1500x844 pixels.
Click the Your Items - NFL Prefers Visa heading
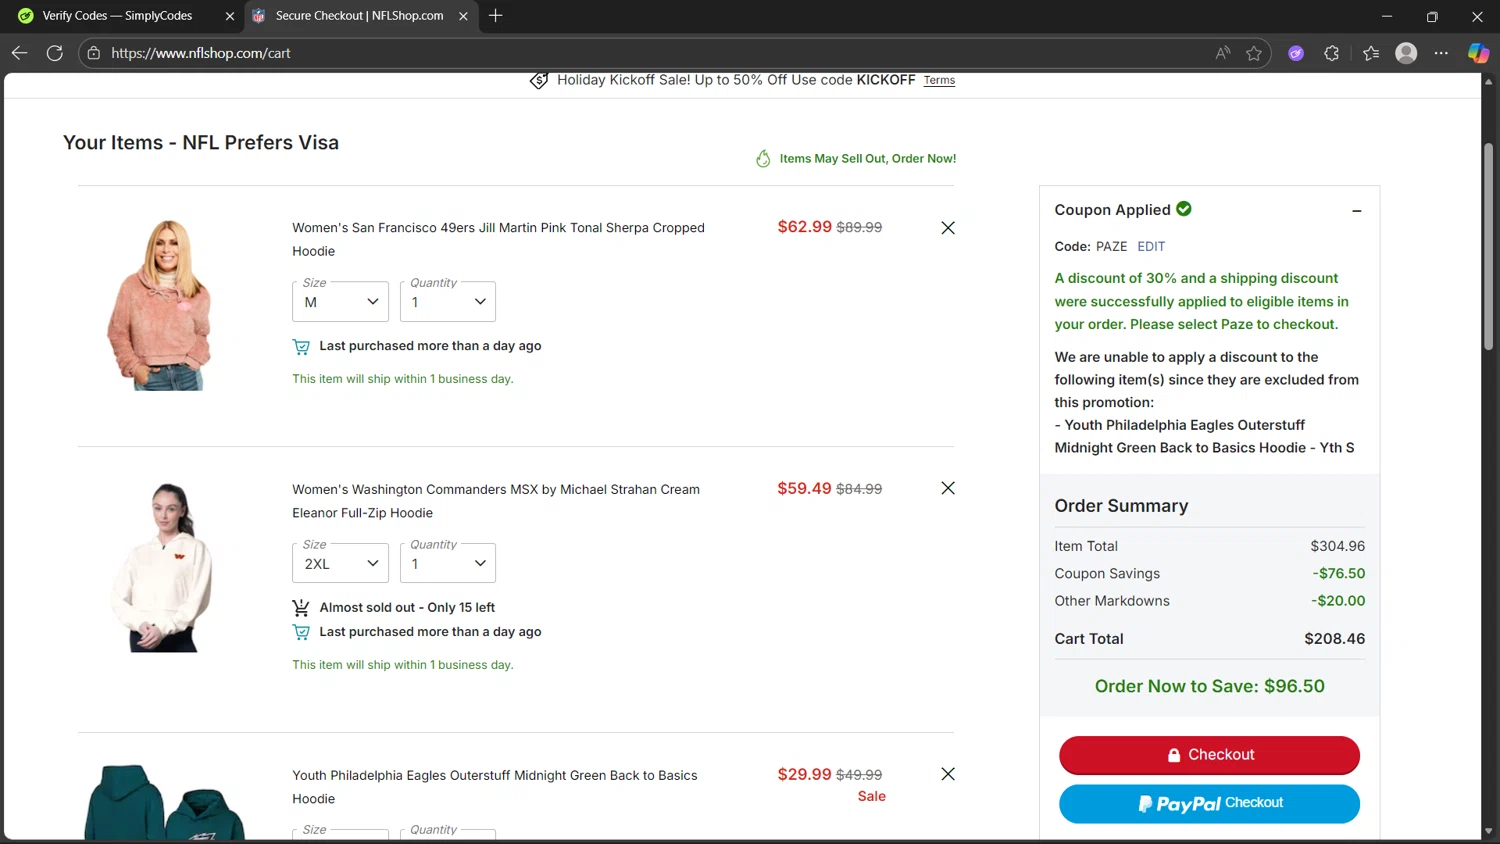[x=201, y=143]
